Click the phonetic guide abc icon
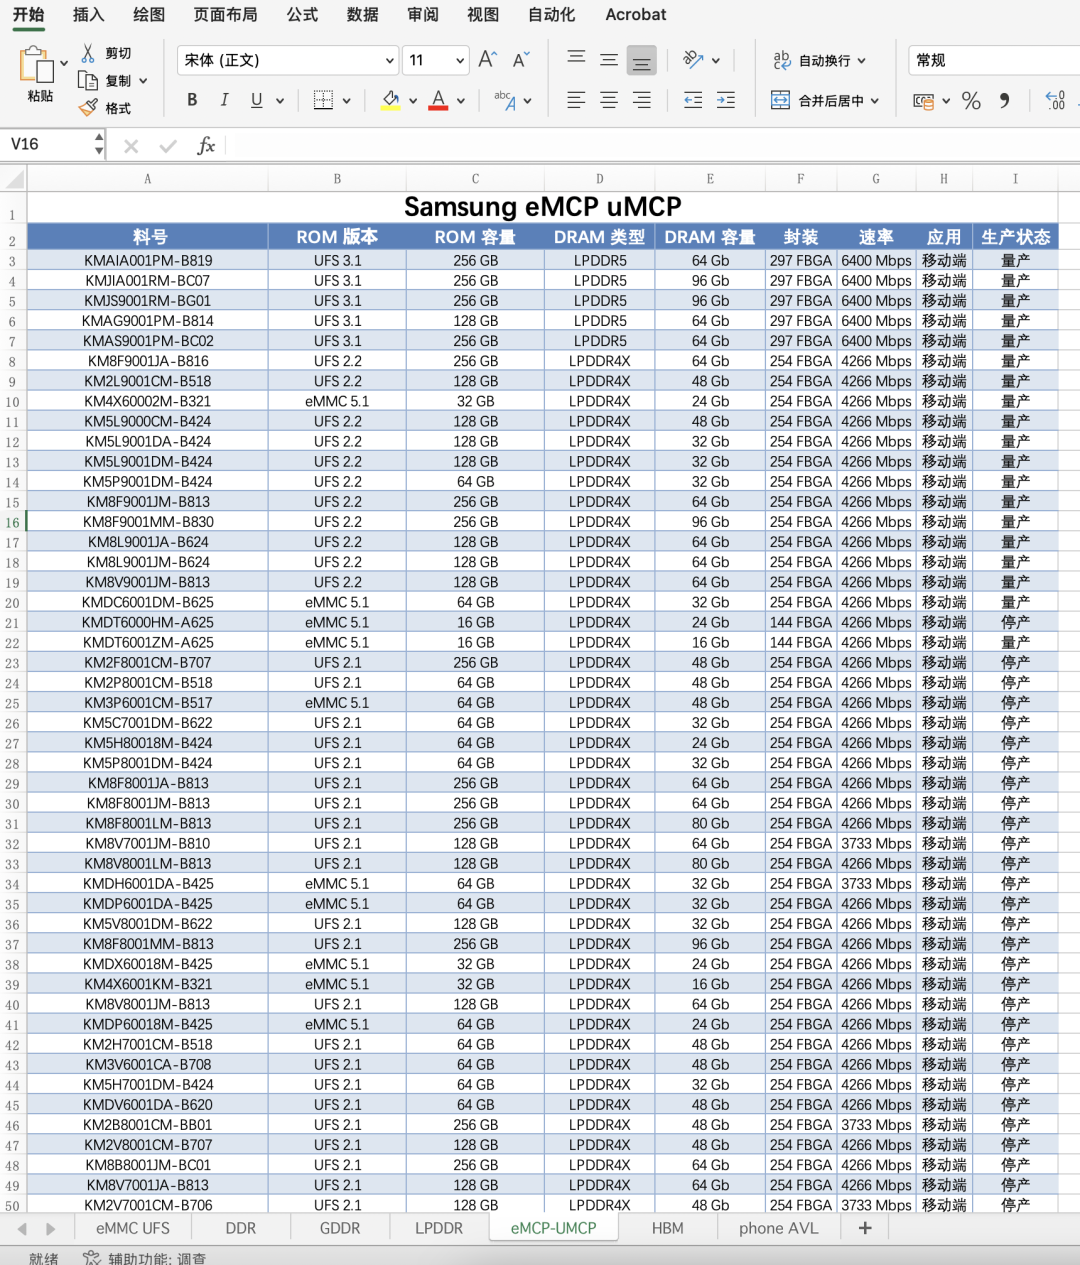 (505, 100)
